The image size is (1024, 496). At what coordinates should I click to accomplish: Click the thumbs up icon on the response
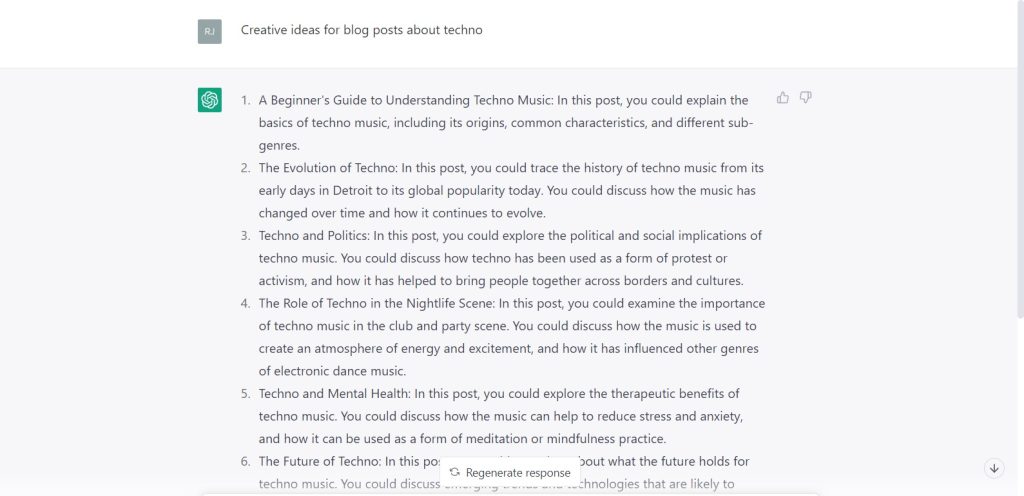tap(783, 98)
